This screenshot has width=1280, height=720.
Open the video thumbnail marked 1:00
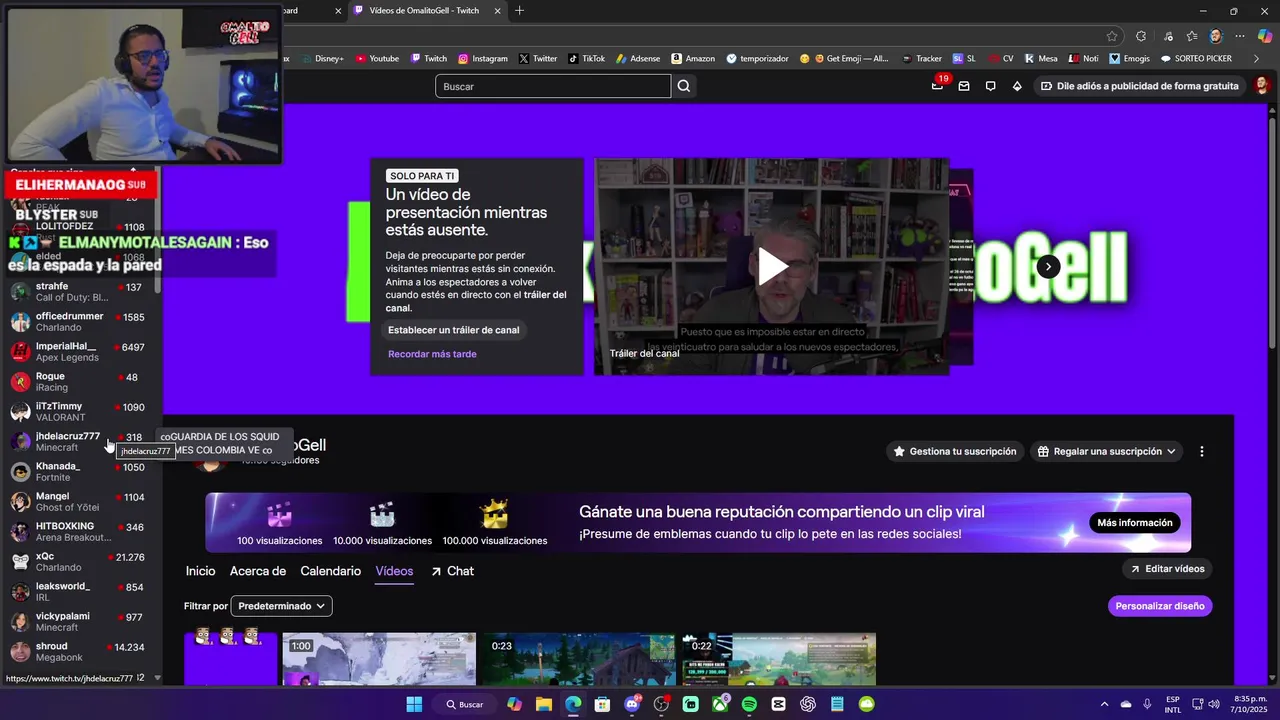(379, 659)
